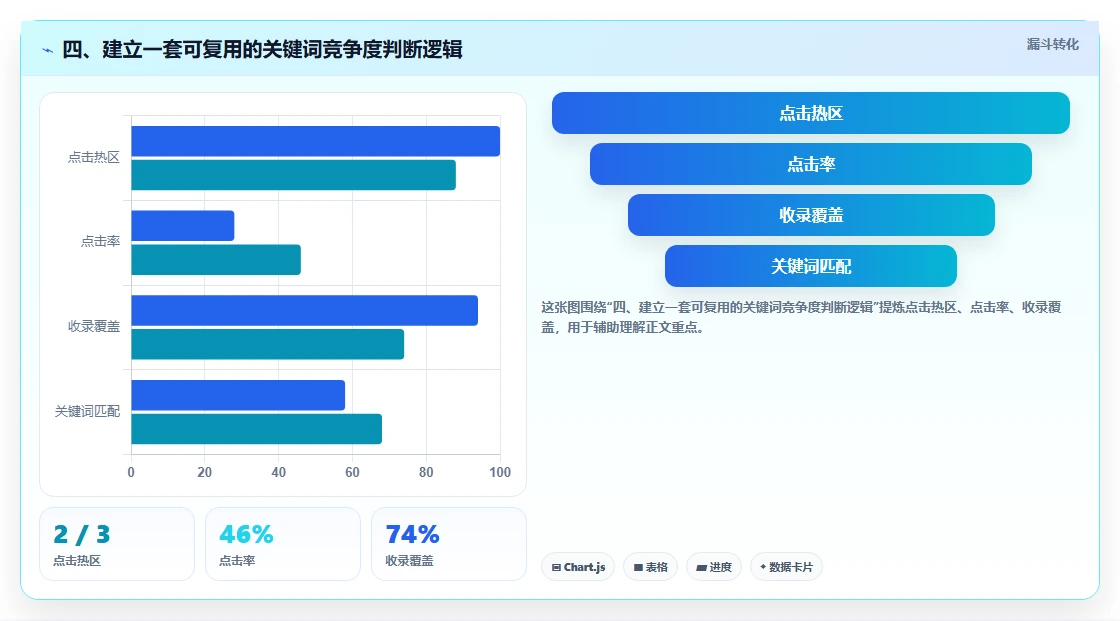
Task: Click the 漏斗转化 tag in the header
Action: pyautogui.click(x=1052, y=44)
